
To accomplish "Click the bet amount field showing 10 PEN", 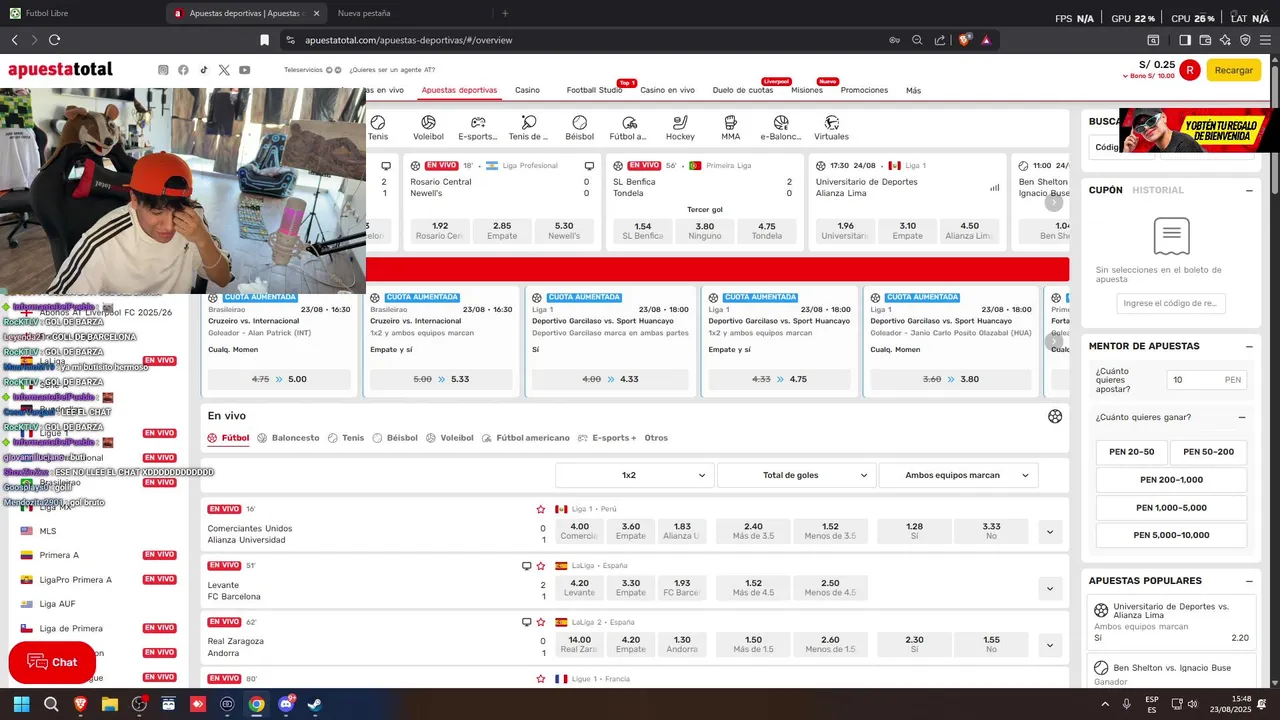I will point(1206,380).
